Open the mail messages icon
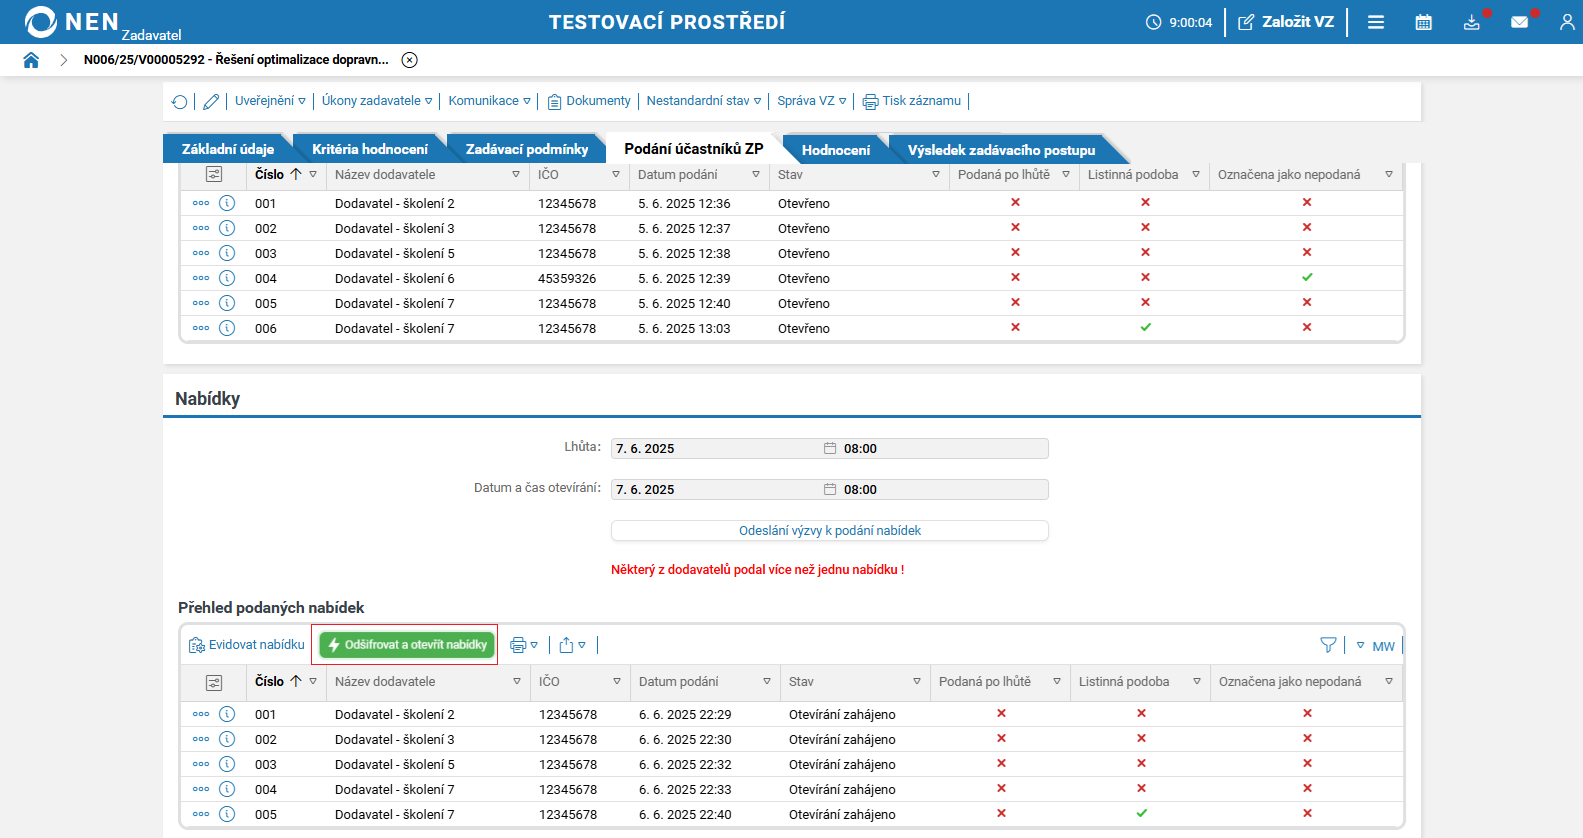 pos(1519,22)
